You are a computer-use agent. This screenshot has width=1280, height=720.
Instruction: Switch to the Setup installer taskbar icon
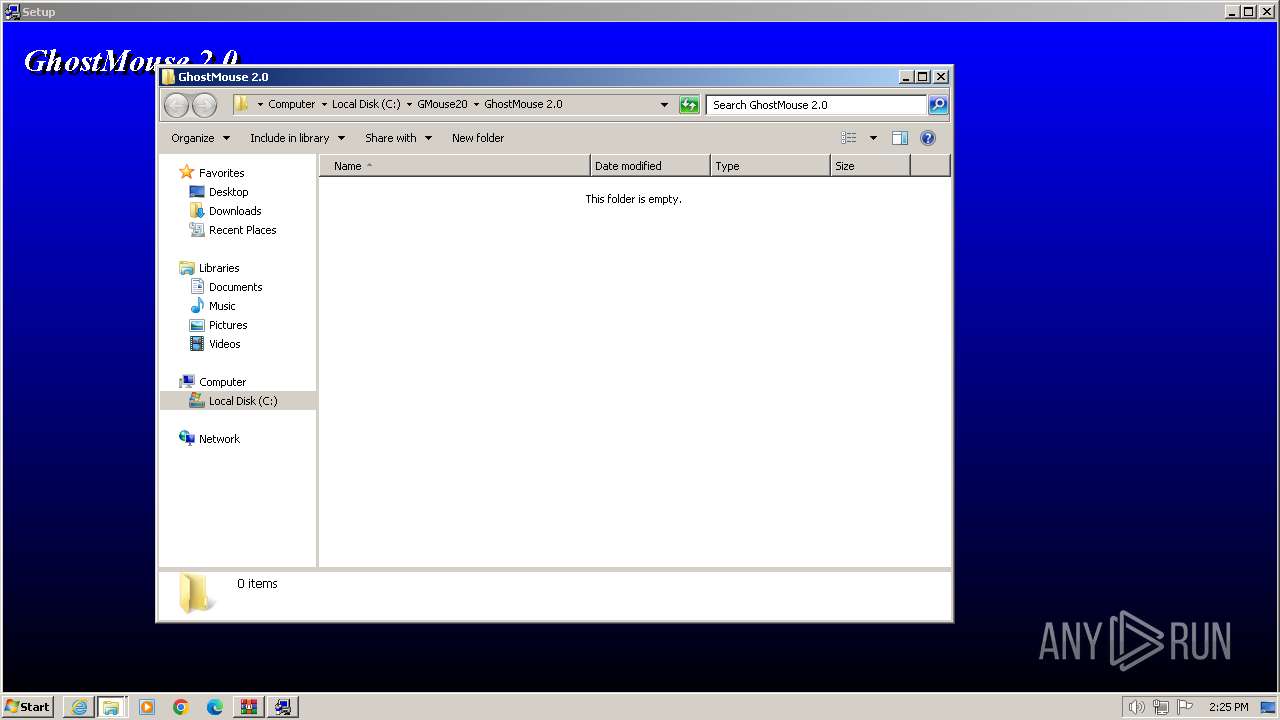283,707
